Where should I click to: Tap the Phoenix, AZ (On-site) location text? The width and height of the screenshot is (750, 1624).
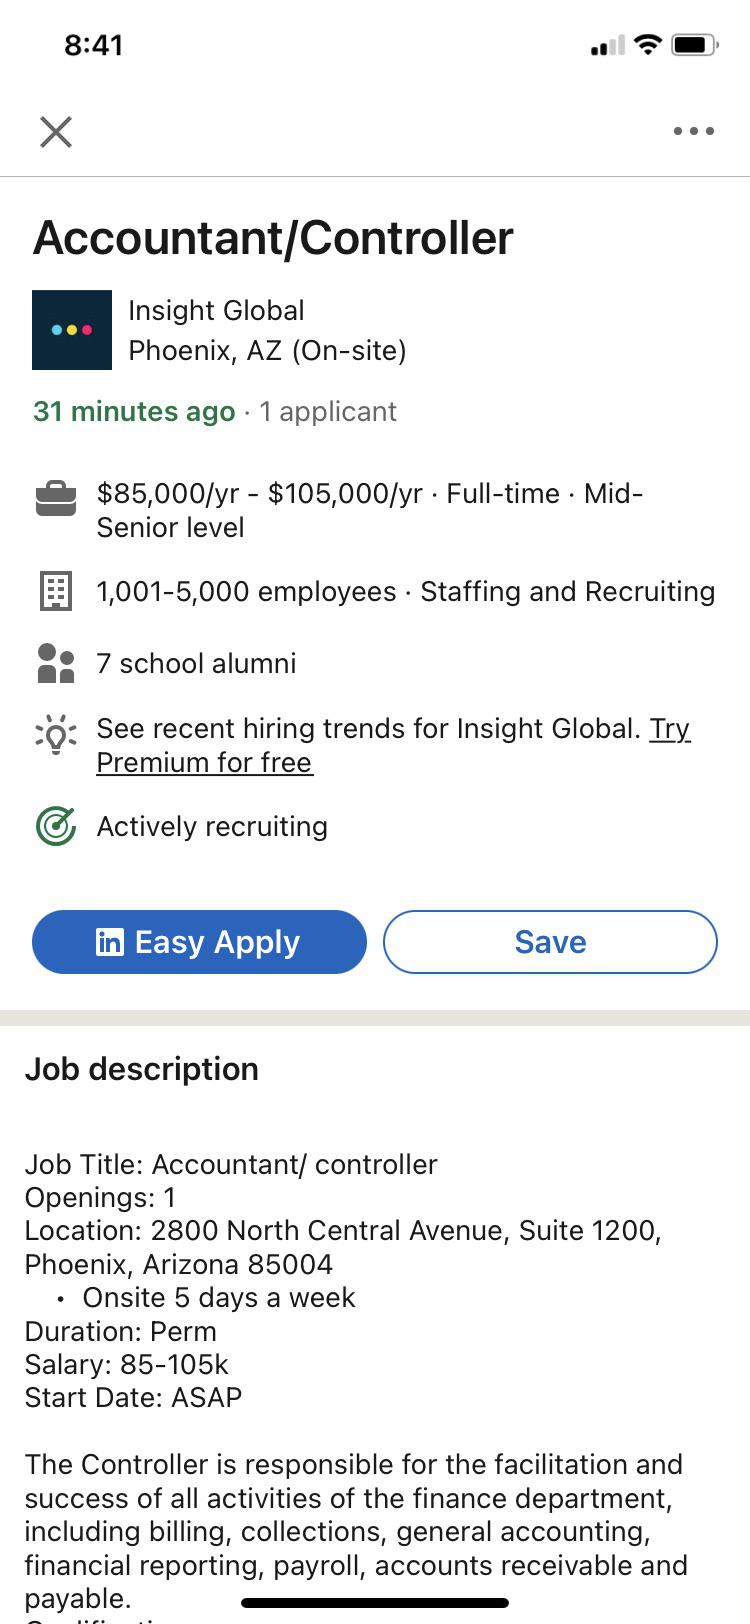(267, 351)
